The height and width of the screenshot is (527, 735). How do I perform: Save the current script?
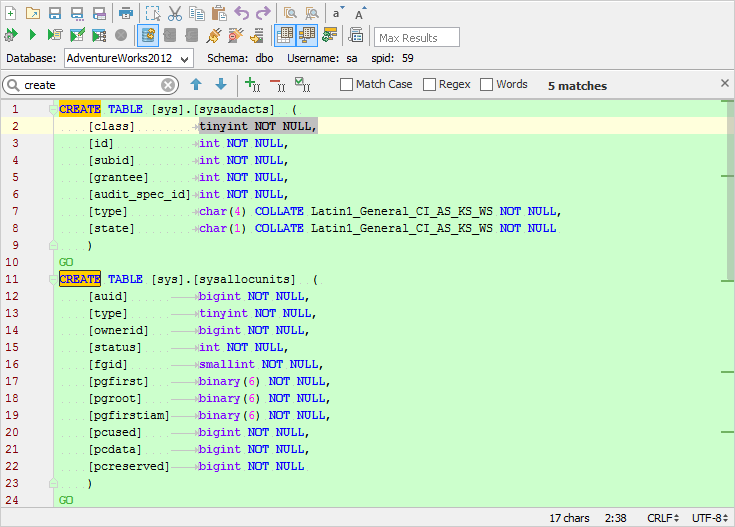55,13
